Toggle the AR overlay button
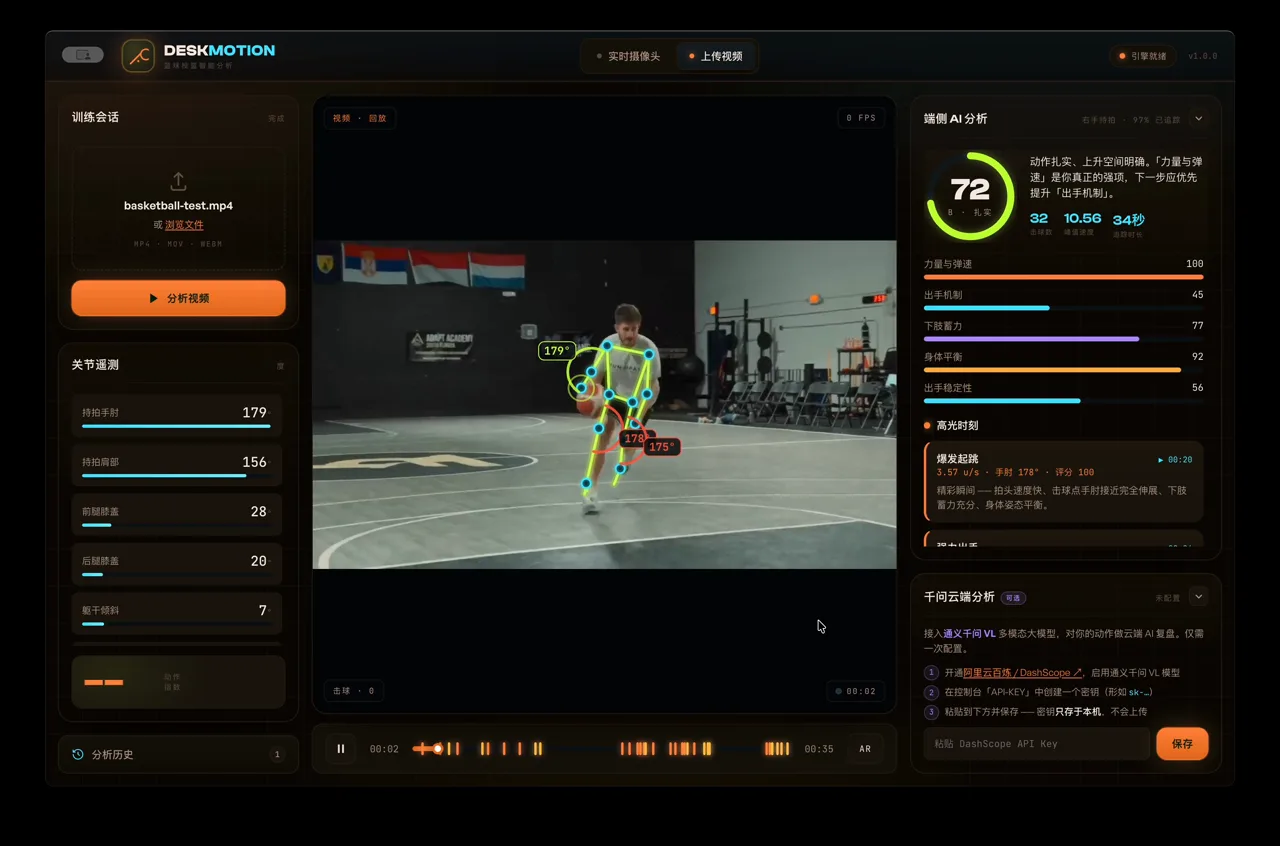This screenshot has width=1280, height=846. 865,749
